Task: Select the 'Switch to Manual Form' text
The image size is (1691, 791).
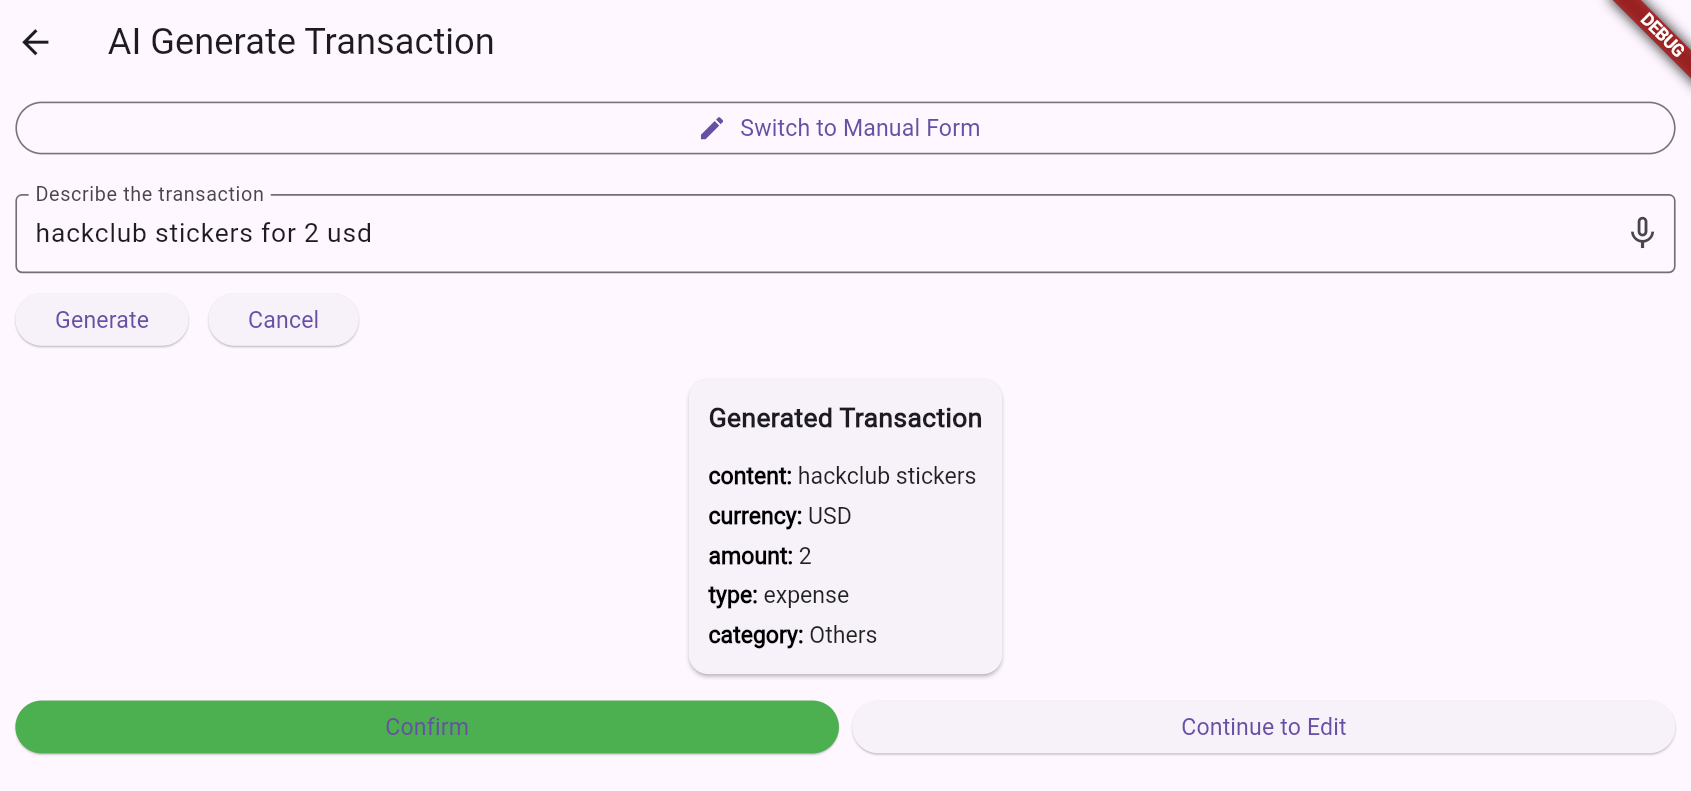Action: click(859, 128)
